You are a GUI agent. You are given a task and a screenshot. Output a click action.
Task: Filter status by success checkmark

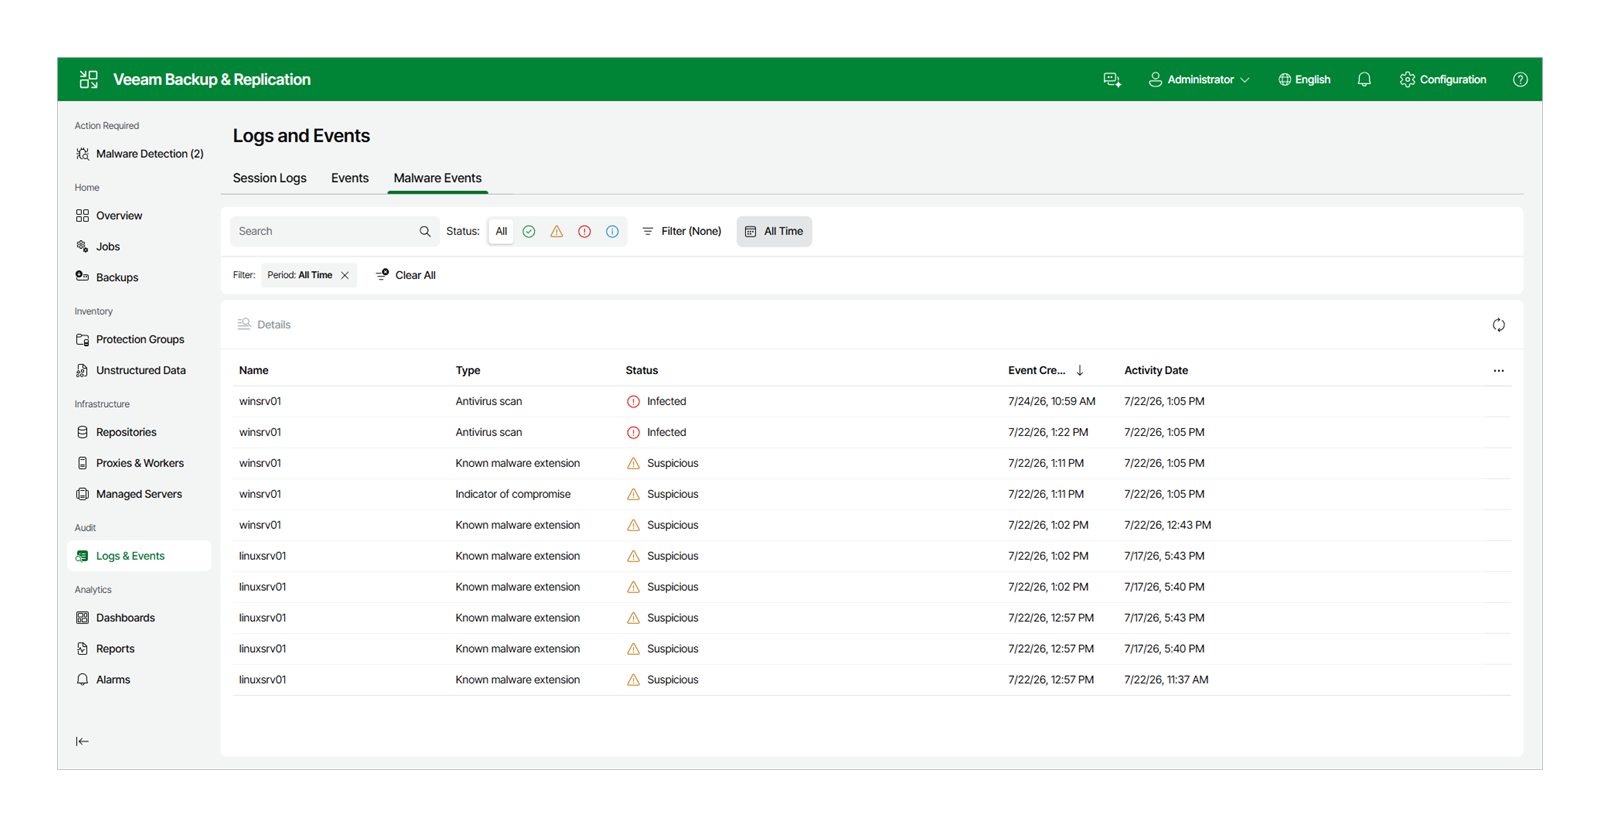(x=529, y=232)
